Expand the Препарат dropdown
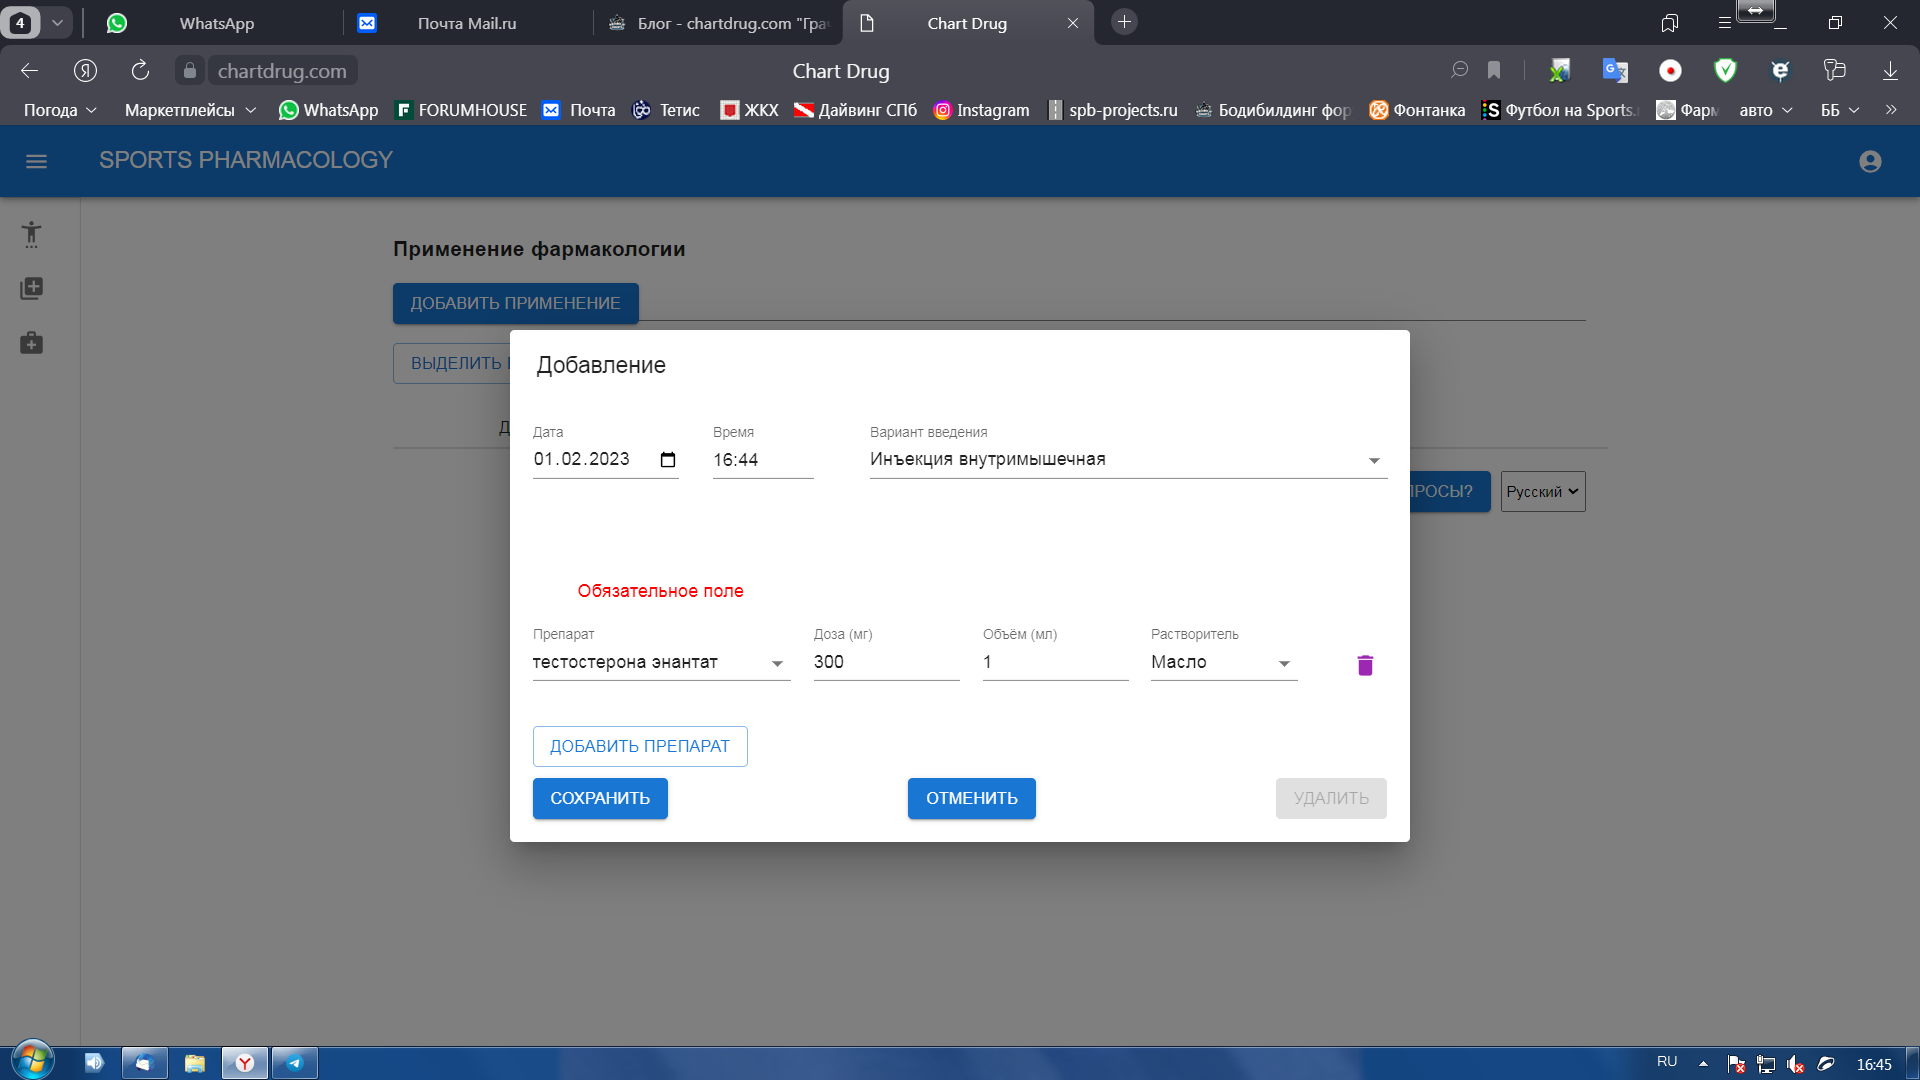Viewport: 1920px width, 1080px height. pos(777,663)
